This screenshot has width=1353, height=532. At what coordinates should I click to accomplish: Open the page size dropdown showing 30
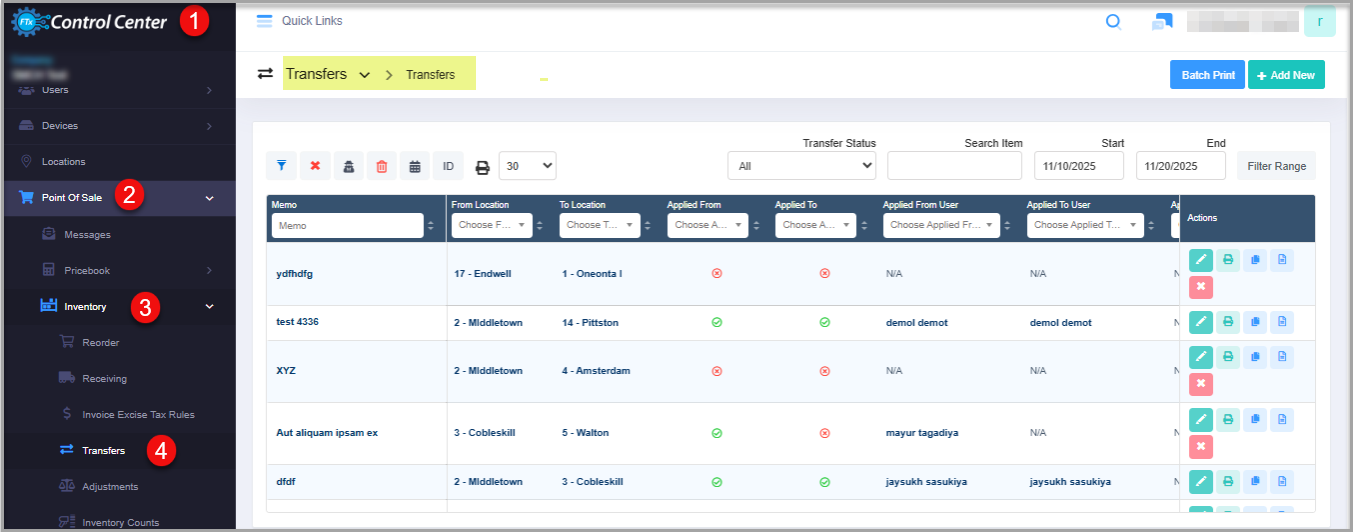pos(527,166)
